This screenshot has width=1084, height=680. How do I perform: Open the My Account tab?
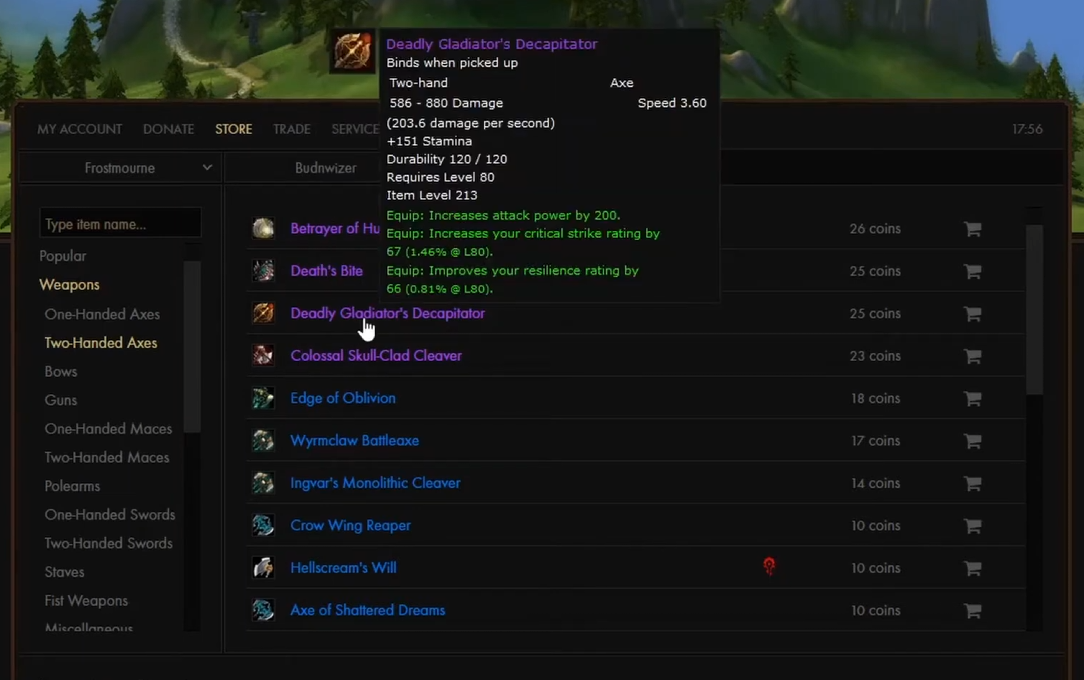tap(80, 129)
